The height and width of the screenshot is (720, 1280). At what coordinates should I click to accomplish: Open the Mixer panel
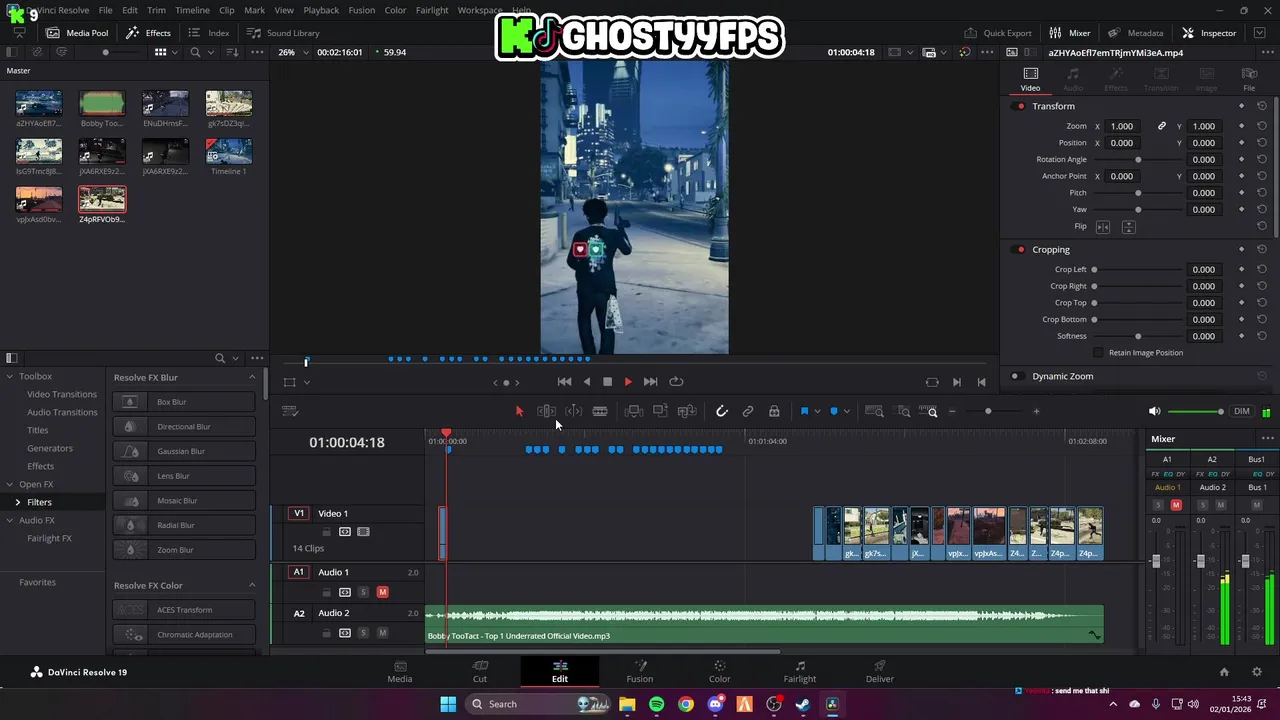coord(1070,33)
